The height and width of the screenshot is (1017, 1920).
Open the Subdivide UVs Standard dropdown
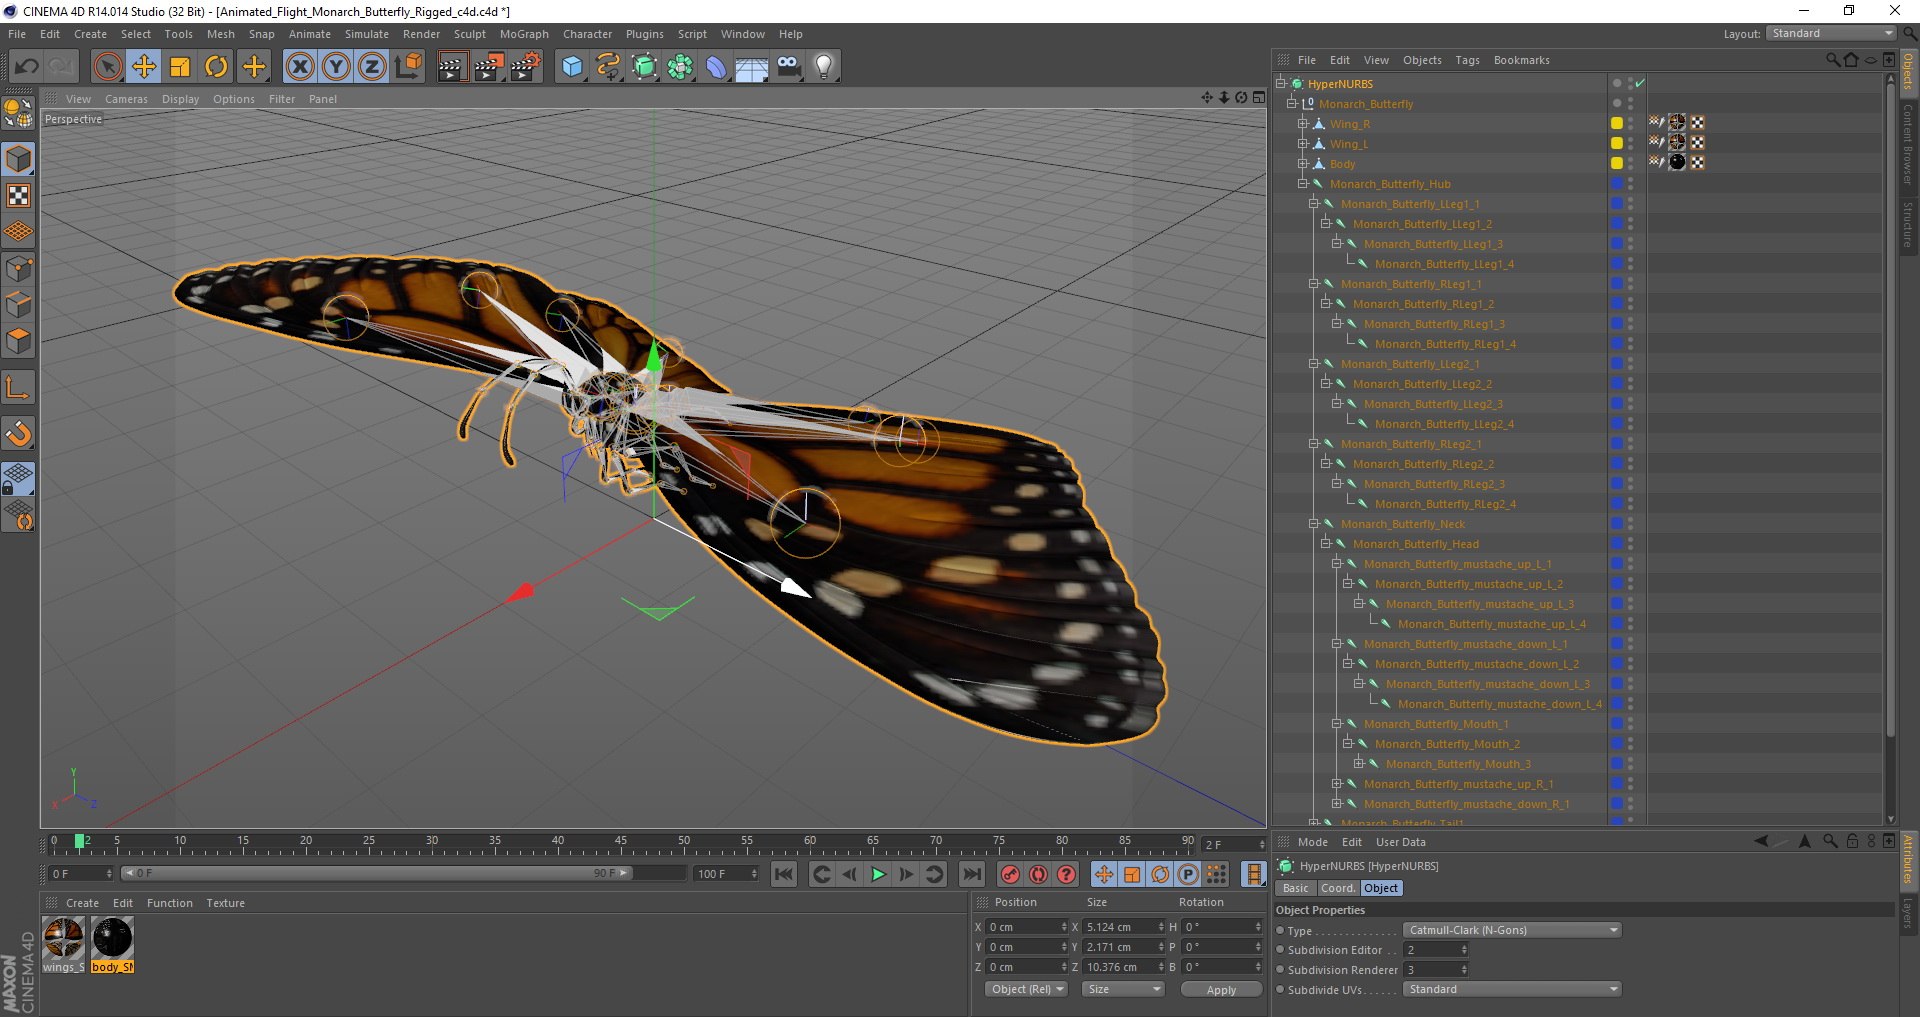coord(1512,989)
